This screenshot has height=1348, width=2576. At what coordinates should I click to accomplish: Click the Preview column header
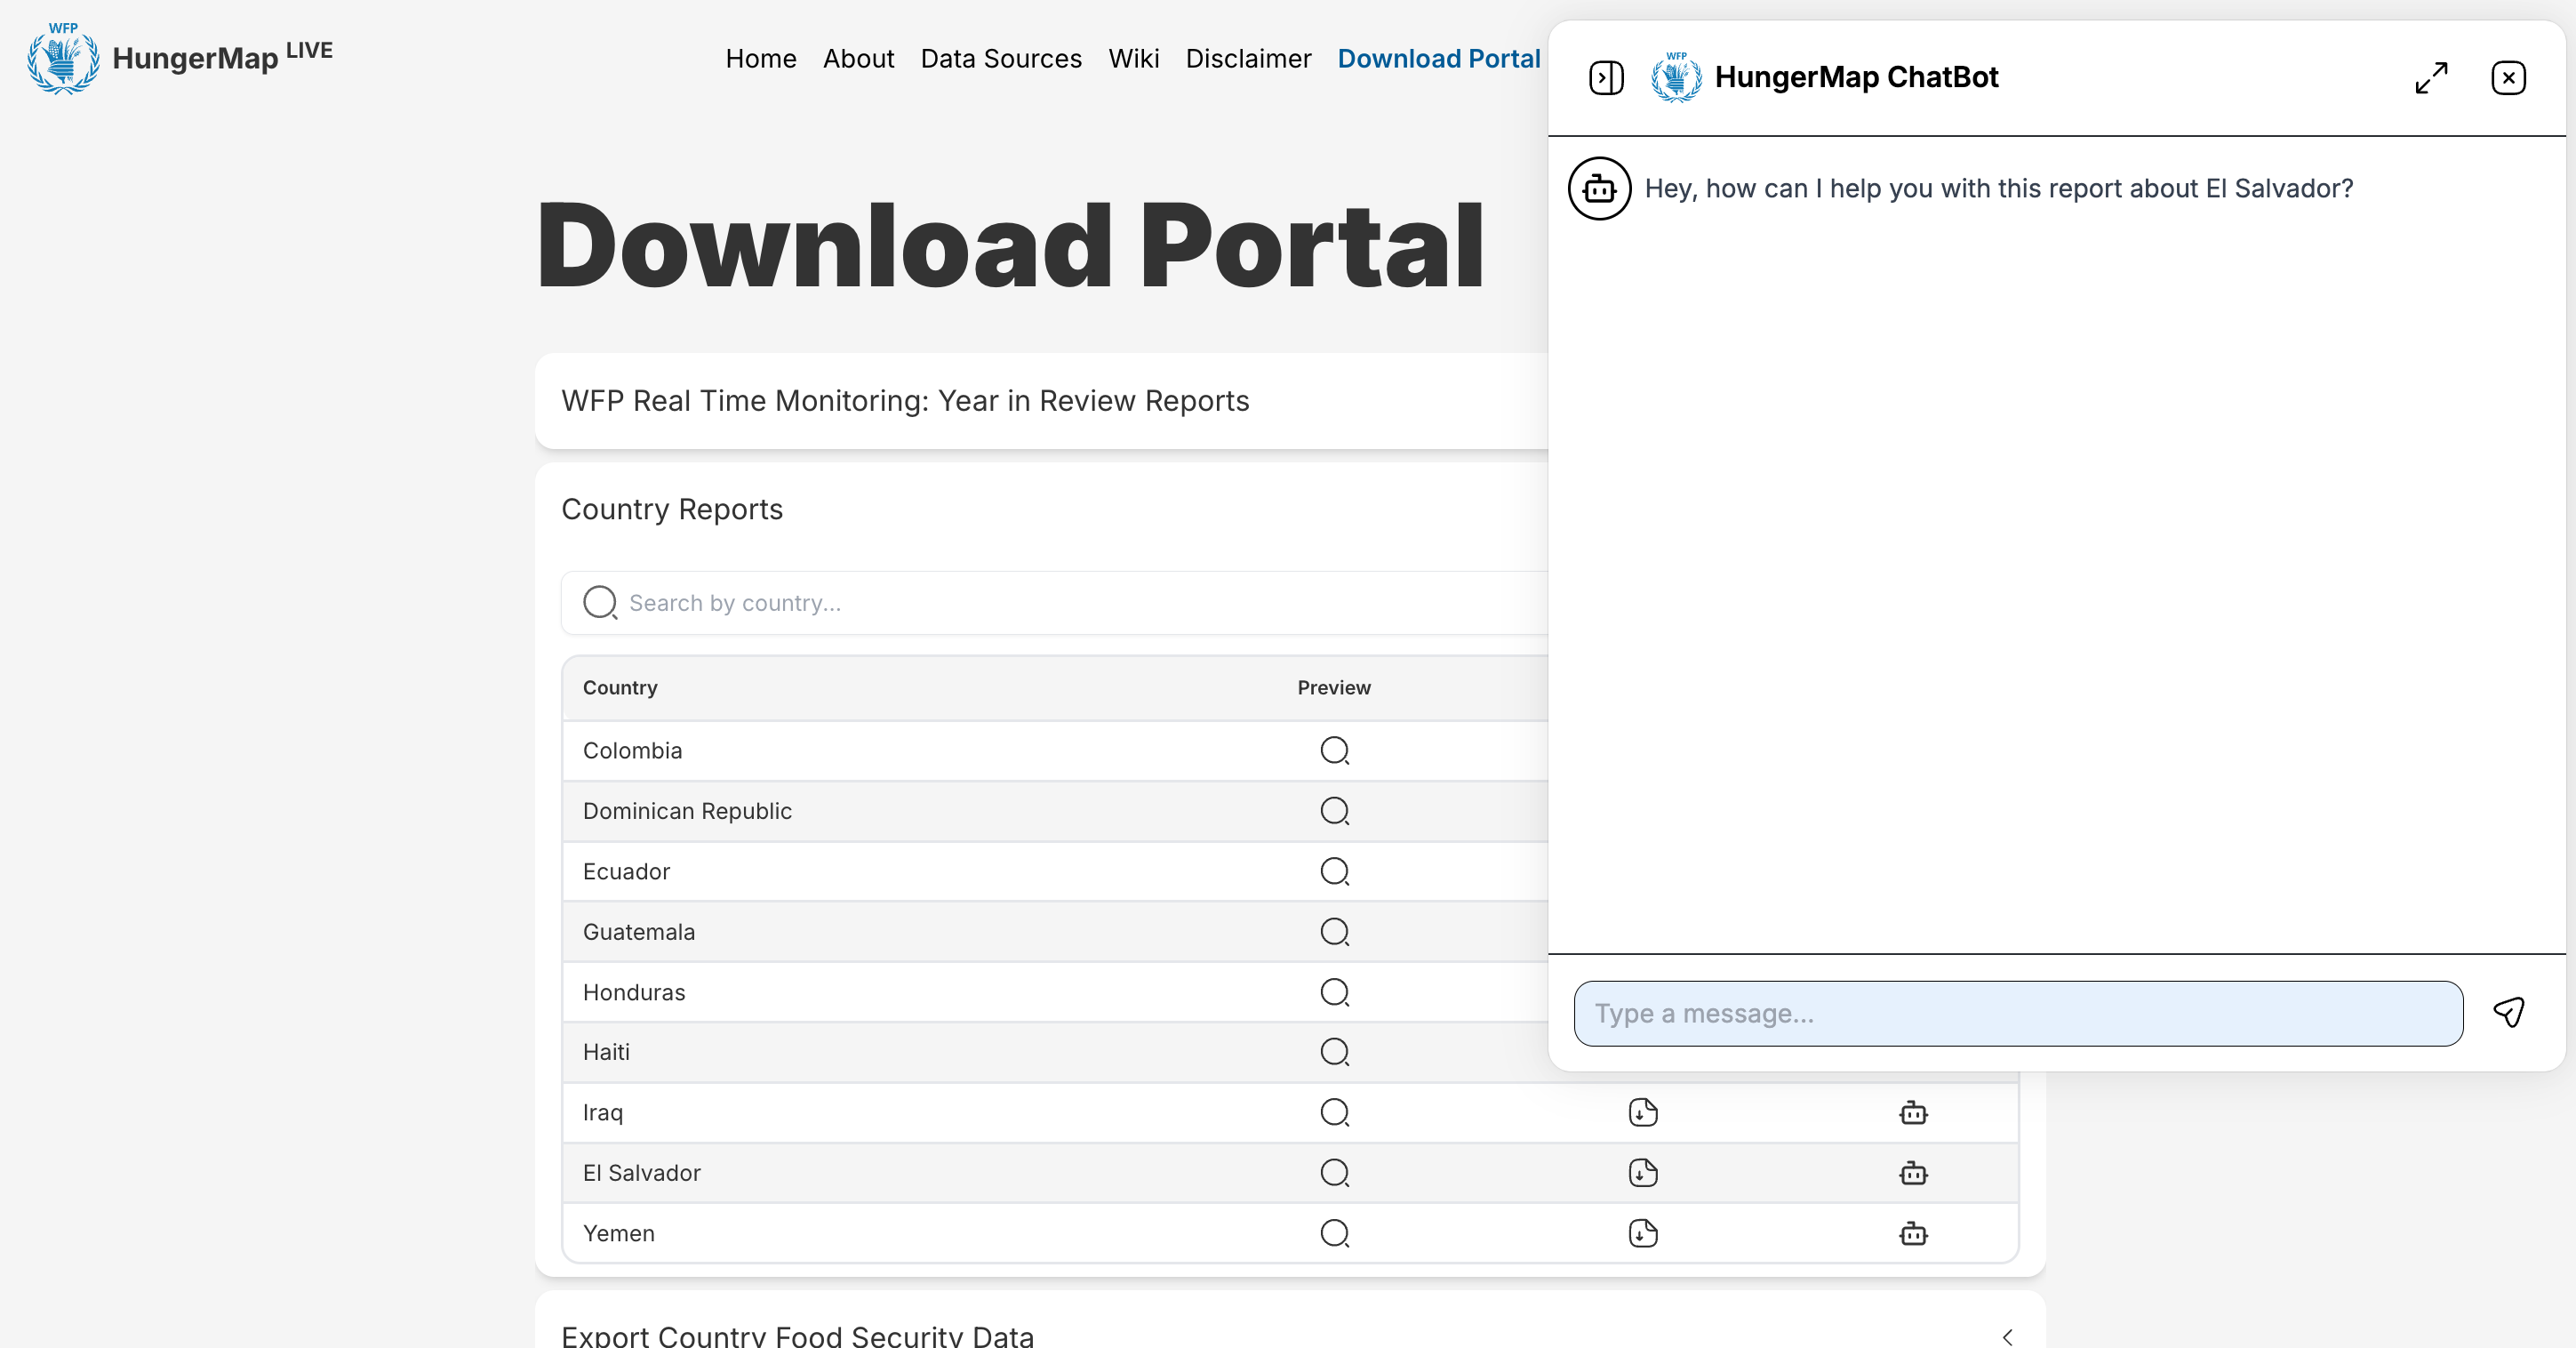coord(1334,688)
